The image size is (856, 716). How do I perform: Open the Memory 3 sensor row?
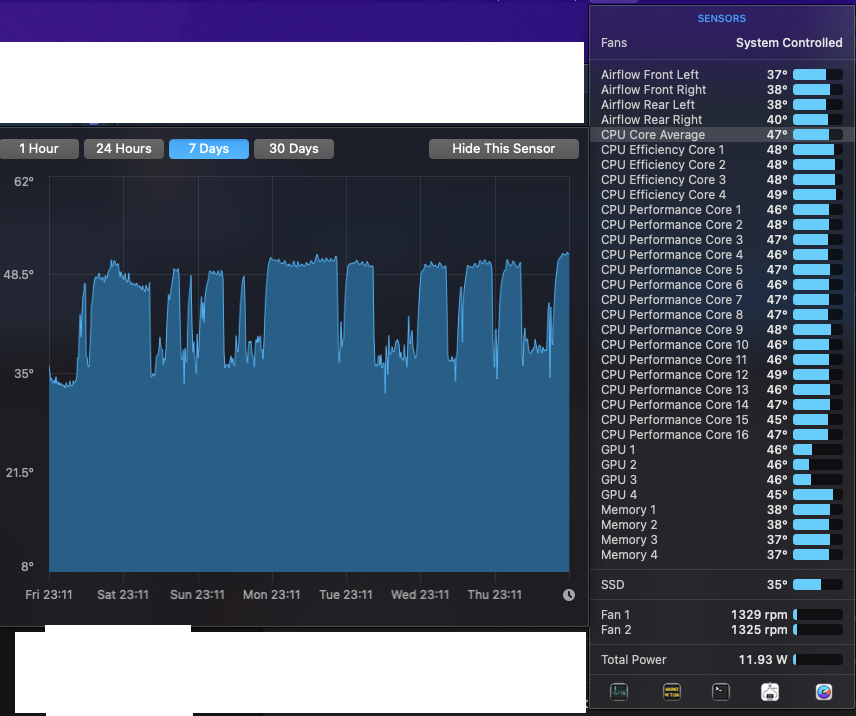pyautogui.click(x=722, y=540)
